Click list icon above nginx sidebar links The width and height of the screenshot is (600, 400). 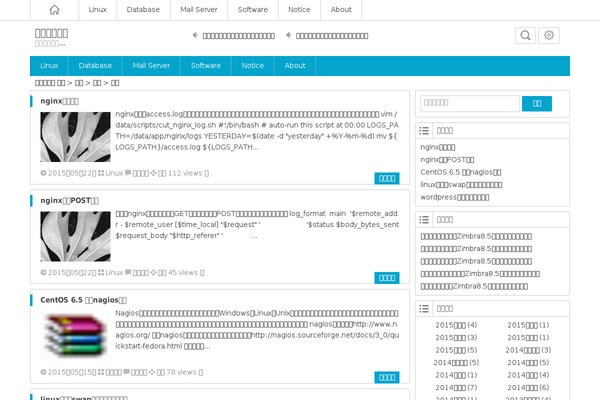pyautogui.click(x=424, y=131)
